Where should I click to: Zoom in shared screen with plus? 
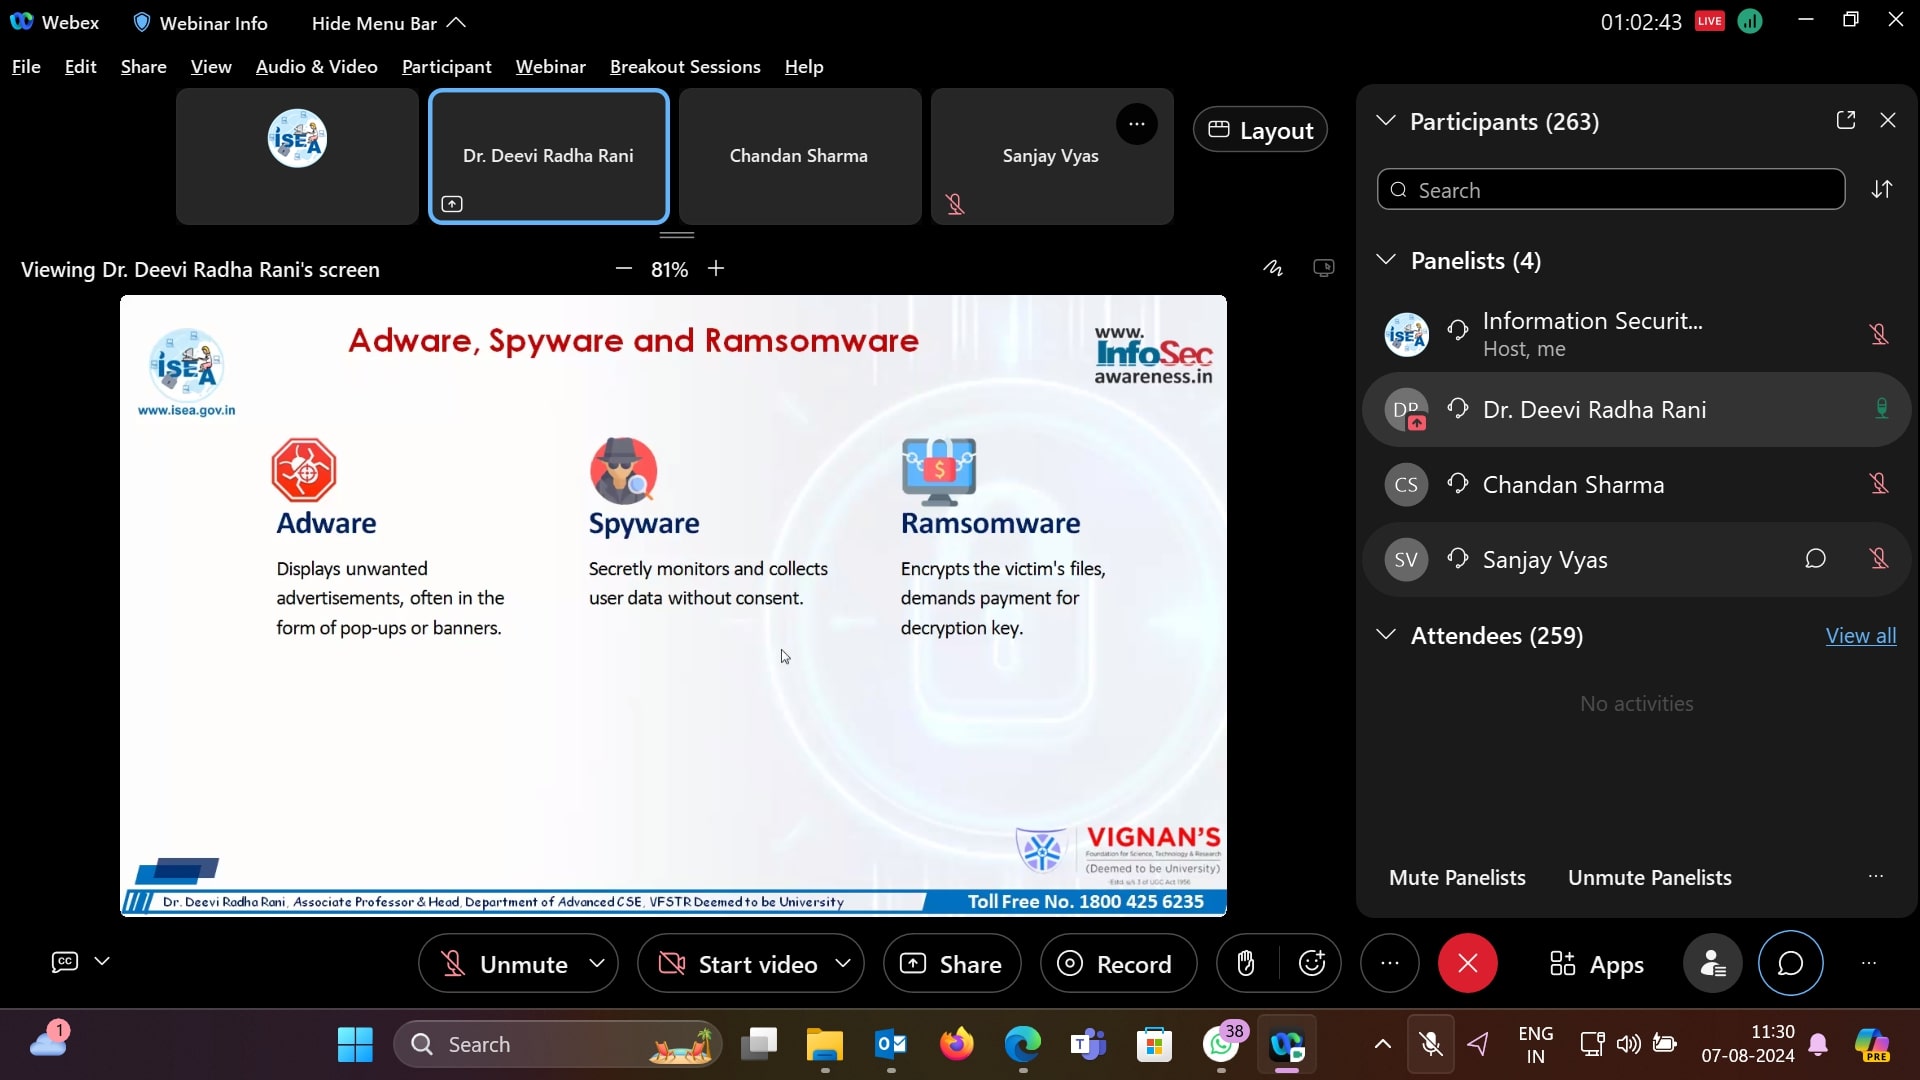[x=716, y=268]
